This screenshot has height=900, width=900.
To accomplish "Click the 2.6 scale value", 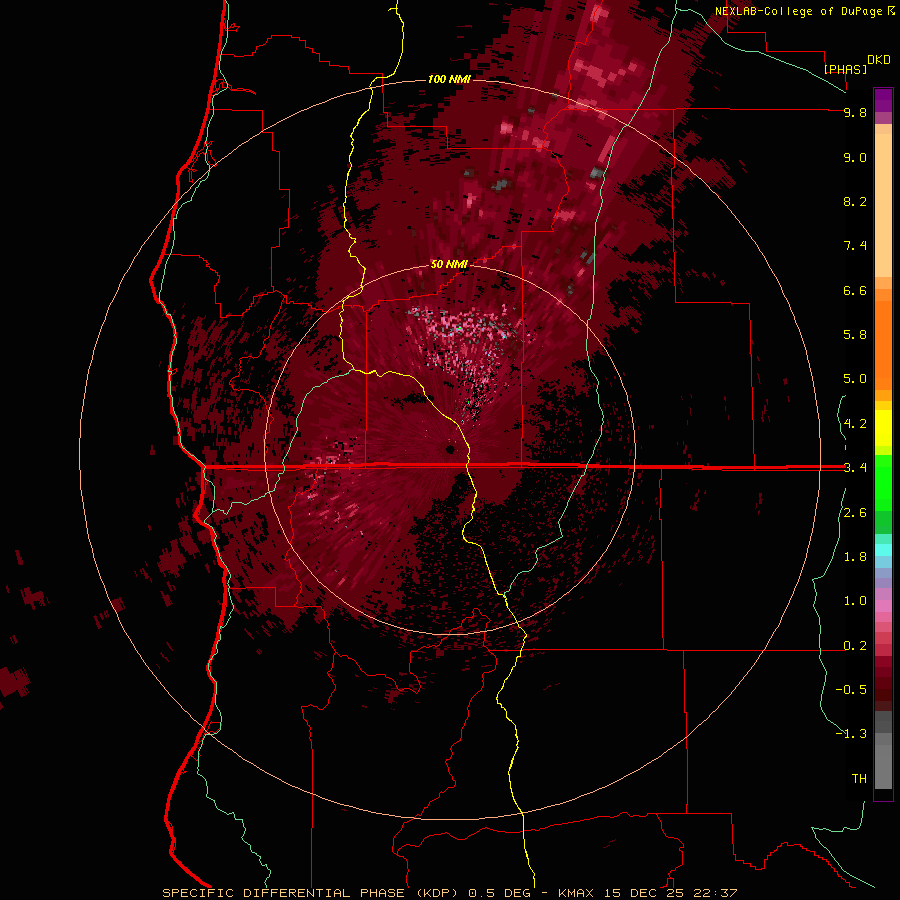I will pyautogui.click(x=855, y=513).
